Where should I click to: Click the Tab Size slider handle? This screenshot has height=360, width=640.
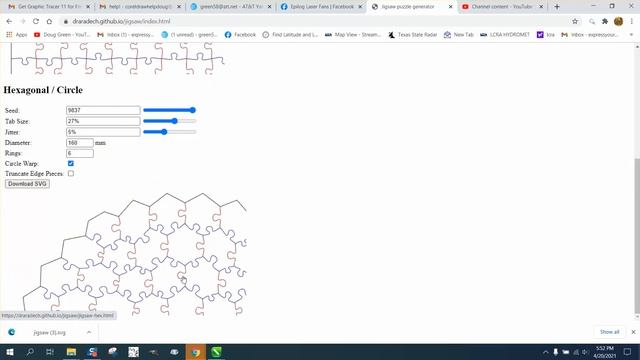pos(175,121)
